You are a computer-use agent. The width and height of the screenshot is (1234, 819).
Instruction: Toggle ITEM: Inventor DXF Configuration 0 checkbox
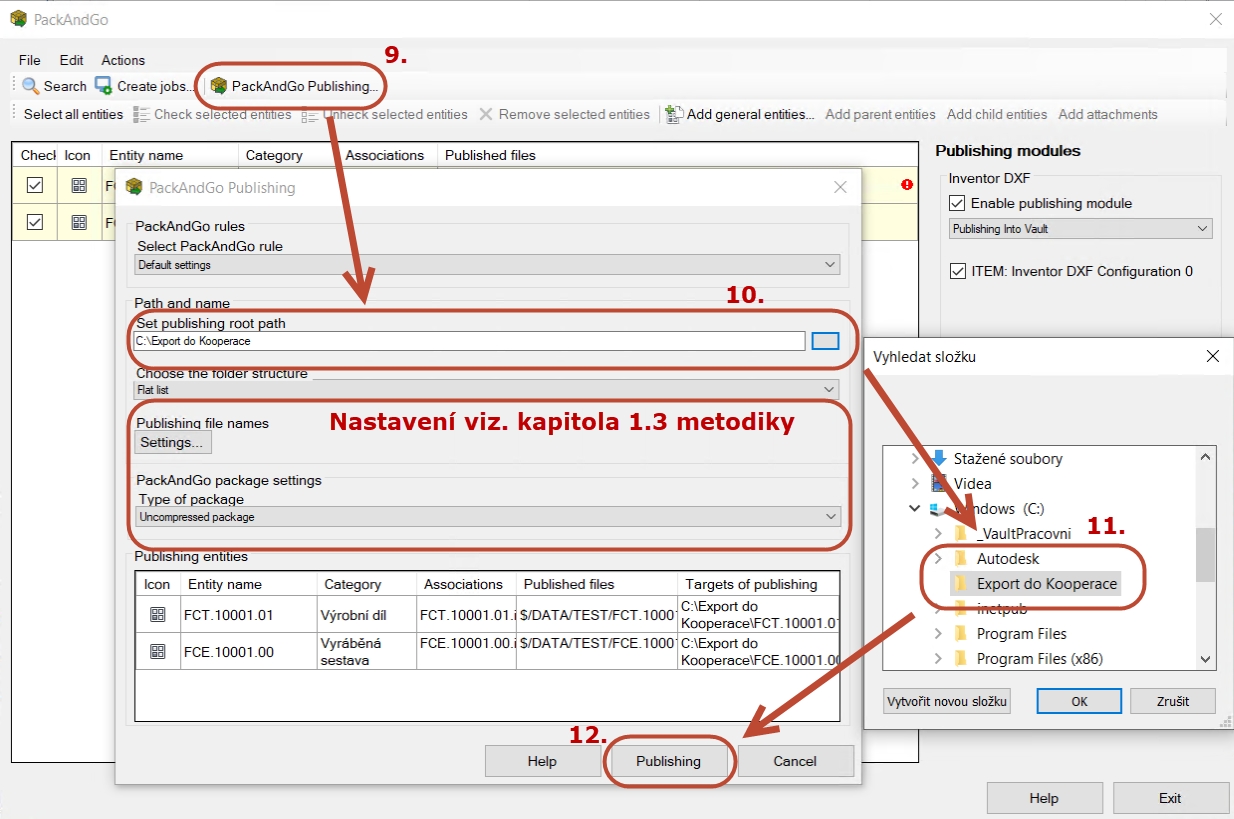(x=957, y=271)
